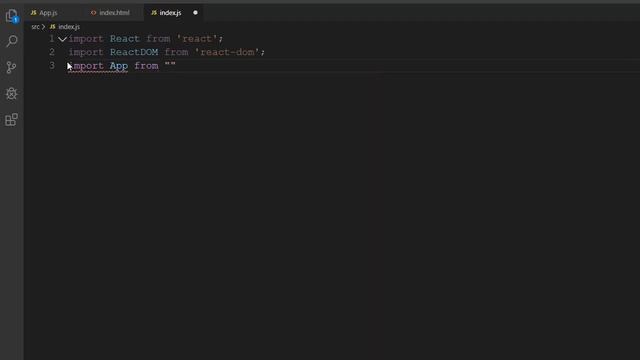Click the JS file icon on App.js tab
This screenshot has width=640, height=360.
click(33, 13)
